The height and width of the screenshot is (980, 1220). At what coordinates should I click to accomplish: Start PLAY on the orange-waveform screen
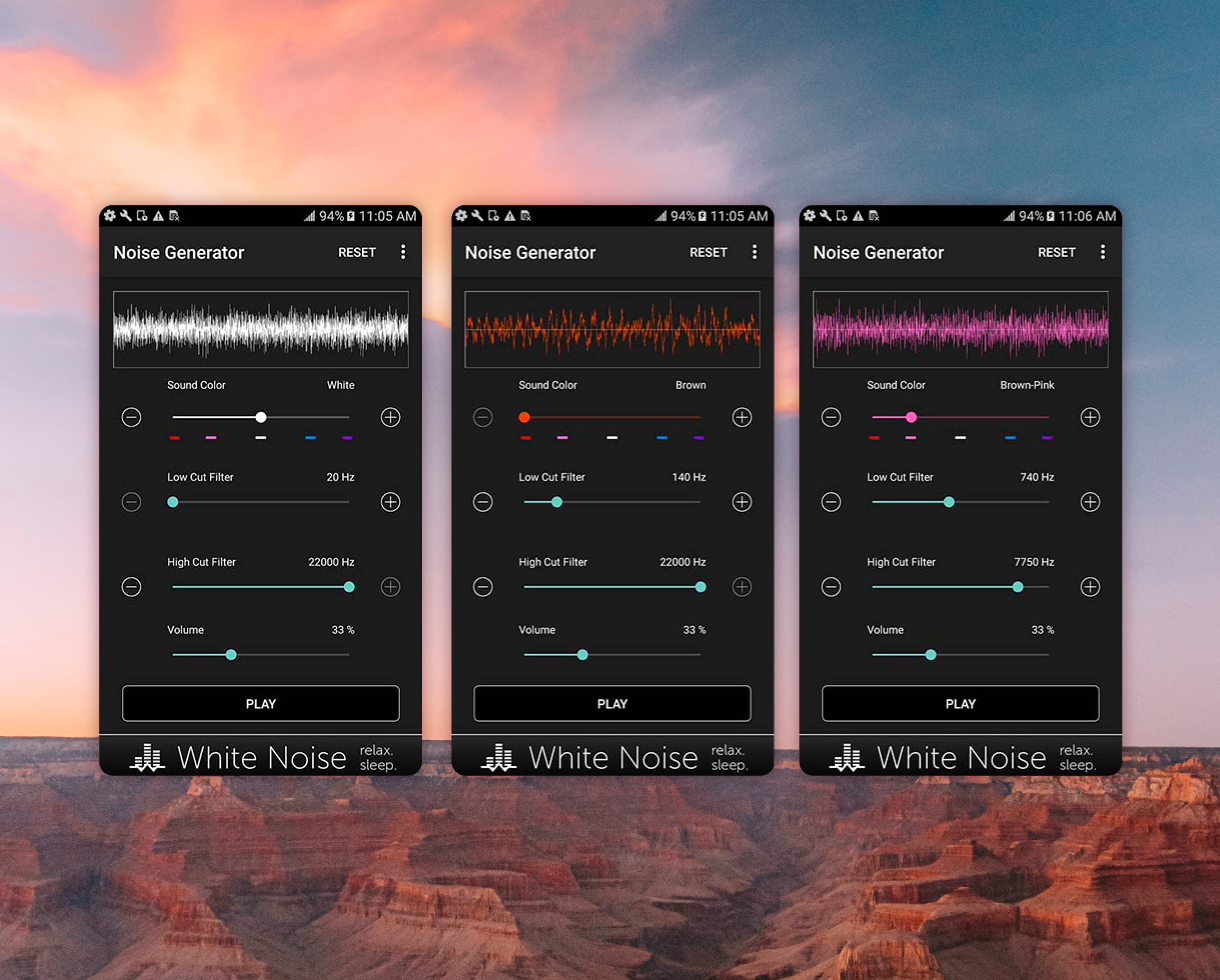coord(612,704)
